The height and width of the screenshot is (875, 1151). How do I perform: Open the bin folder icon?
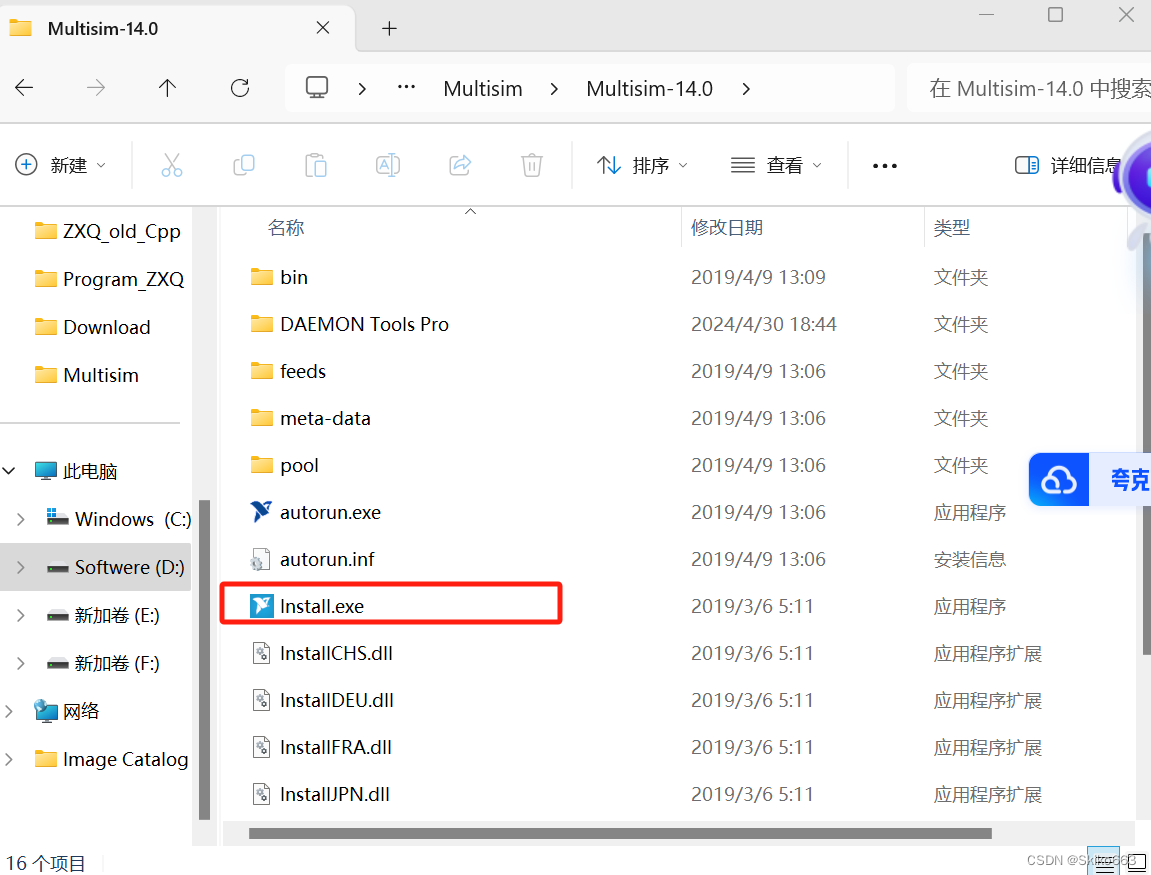tap(261, 277)
